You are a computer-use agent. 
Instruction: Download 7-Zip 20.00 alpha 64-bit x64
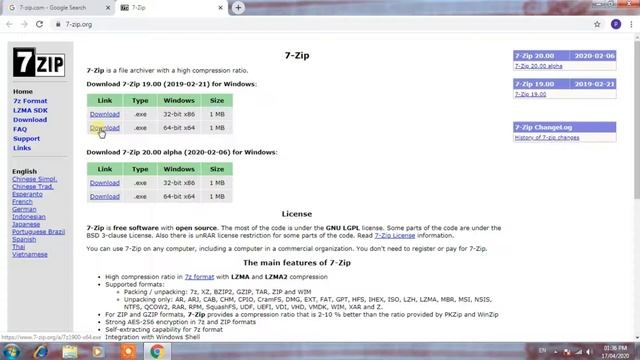point(104,196)
